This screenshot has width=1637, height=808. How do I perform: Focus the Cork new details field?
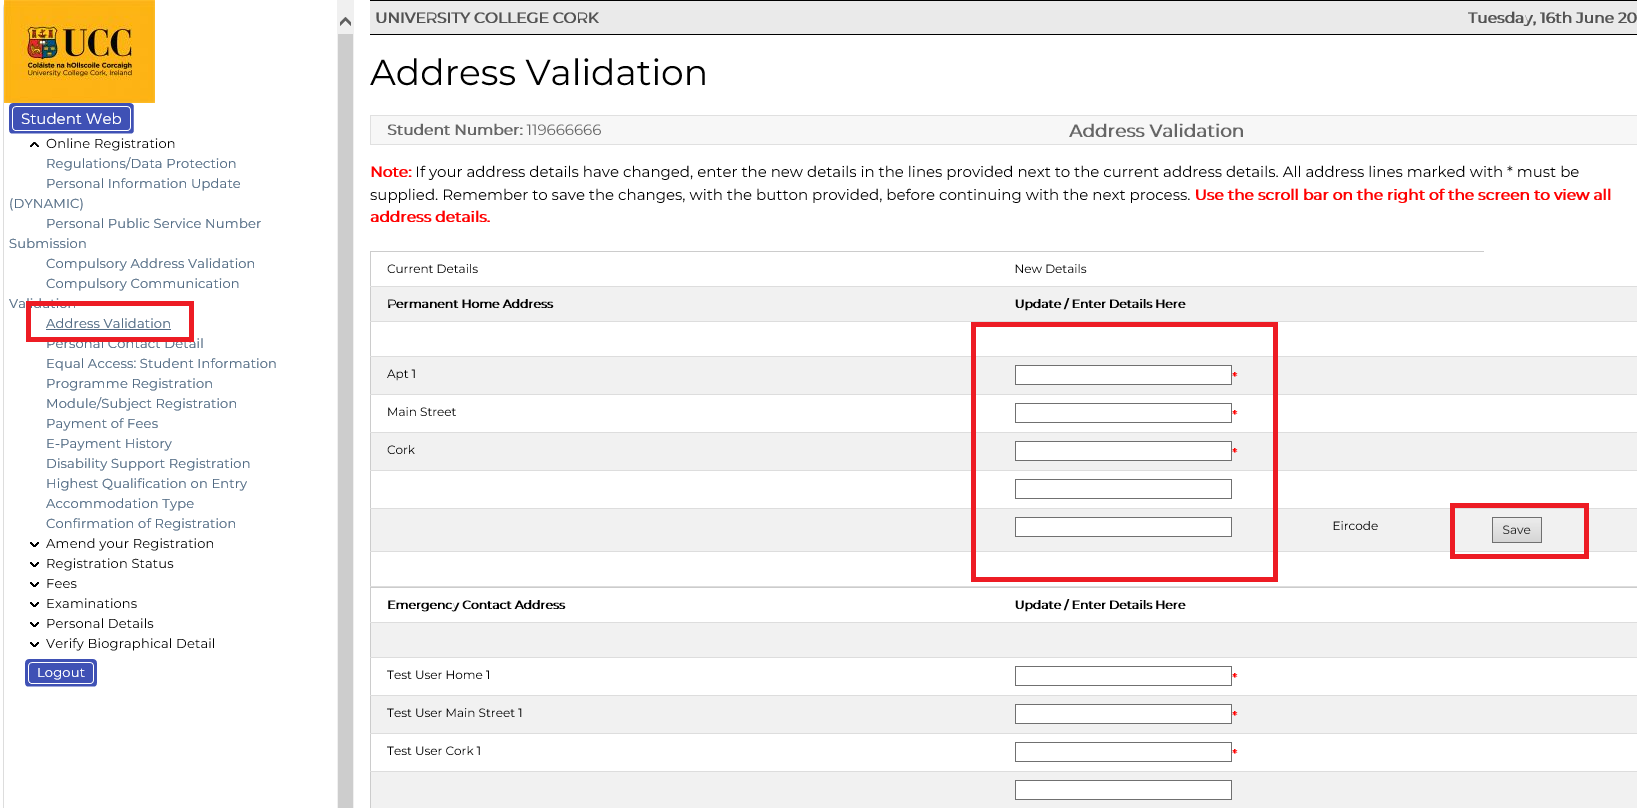coord(1123,451)
